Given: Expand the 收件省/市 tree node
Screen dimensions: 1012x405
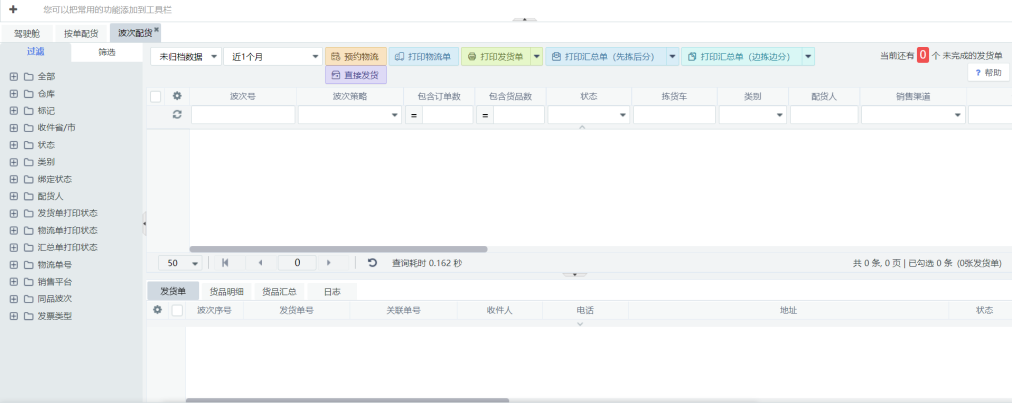Looking at the screenshot, I should pyautogui.click(x=13, y=128).
